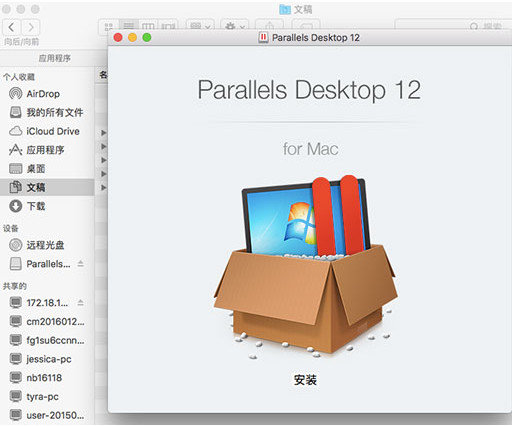Expand the last folder disclosure triangle
The image size is (513, 426).
(104, 188)
